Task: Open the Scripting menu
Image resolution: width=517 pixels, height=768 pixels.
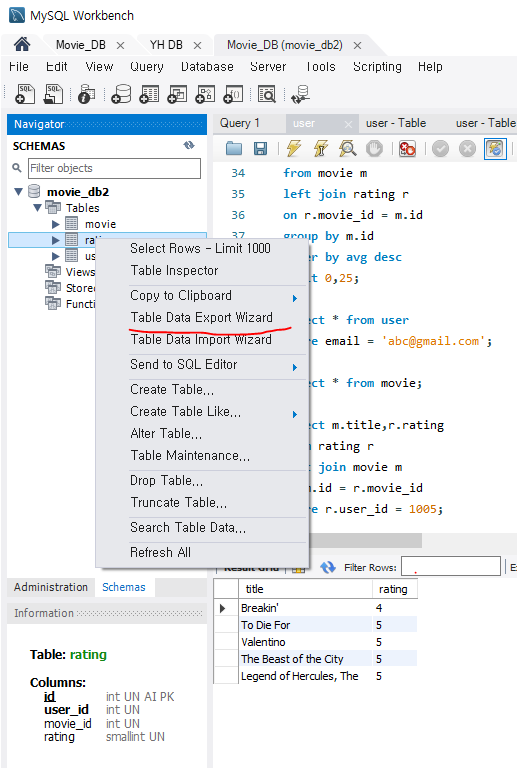Action: click(377, 67)
